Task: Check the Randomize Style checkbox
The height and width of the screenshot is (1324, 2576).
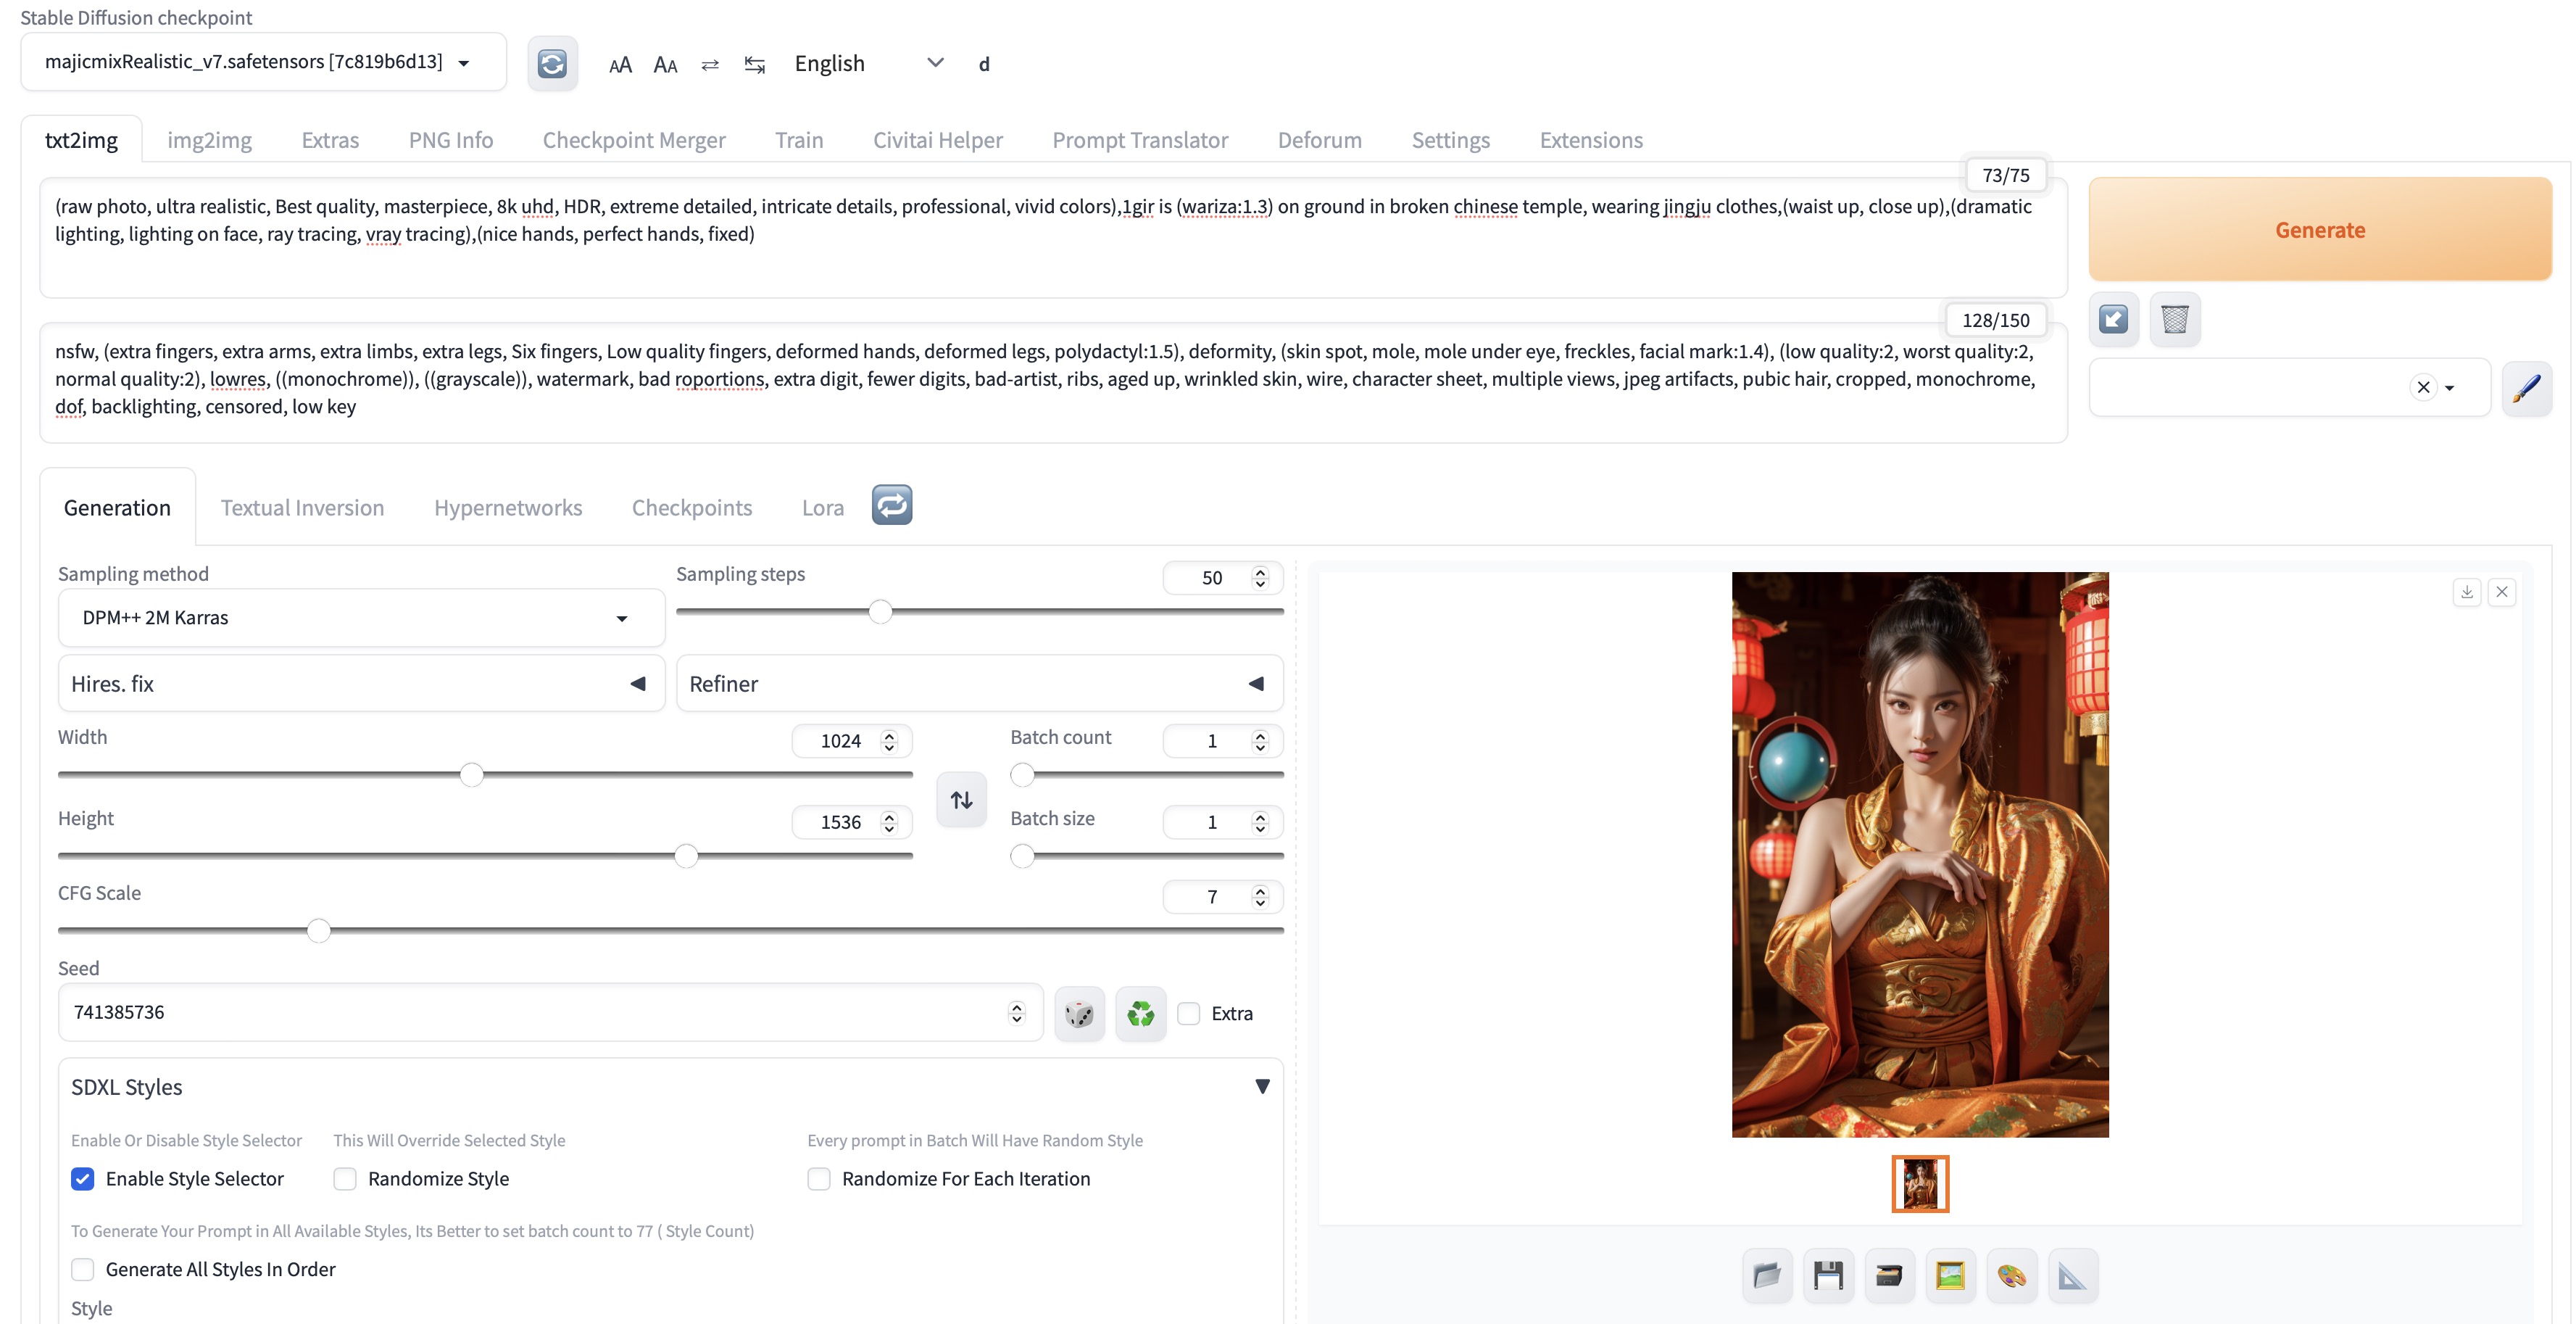Action: [345, 1179]
